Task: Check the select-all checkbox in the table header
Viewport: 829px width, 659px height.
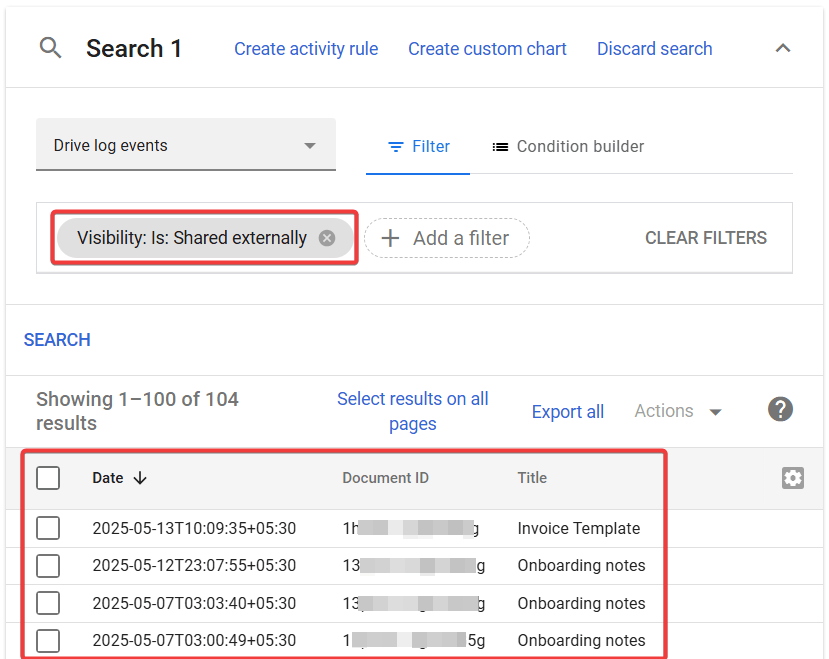Action: (48, 478)
